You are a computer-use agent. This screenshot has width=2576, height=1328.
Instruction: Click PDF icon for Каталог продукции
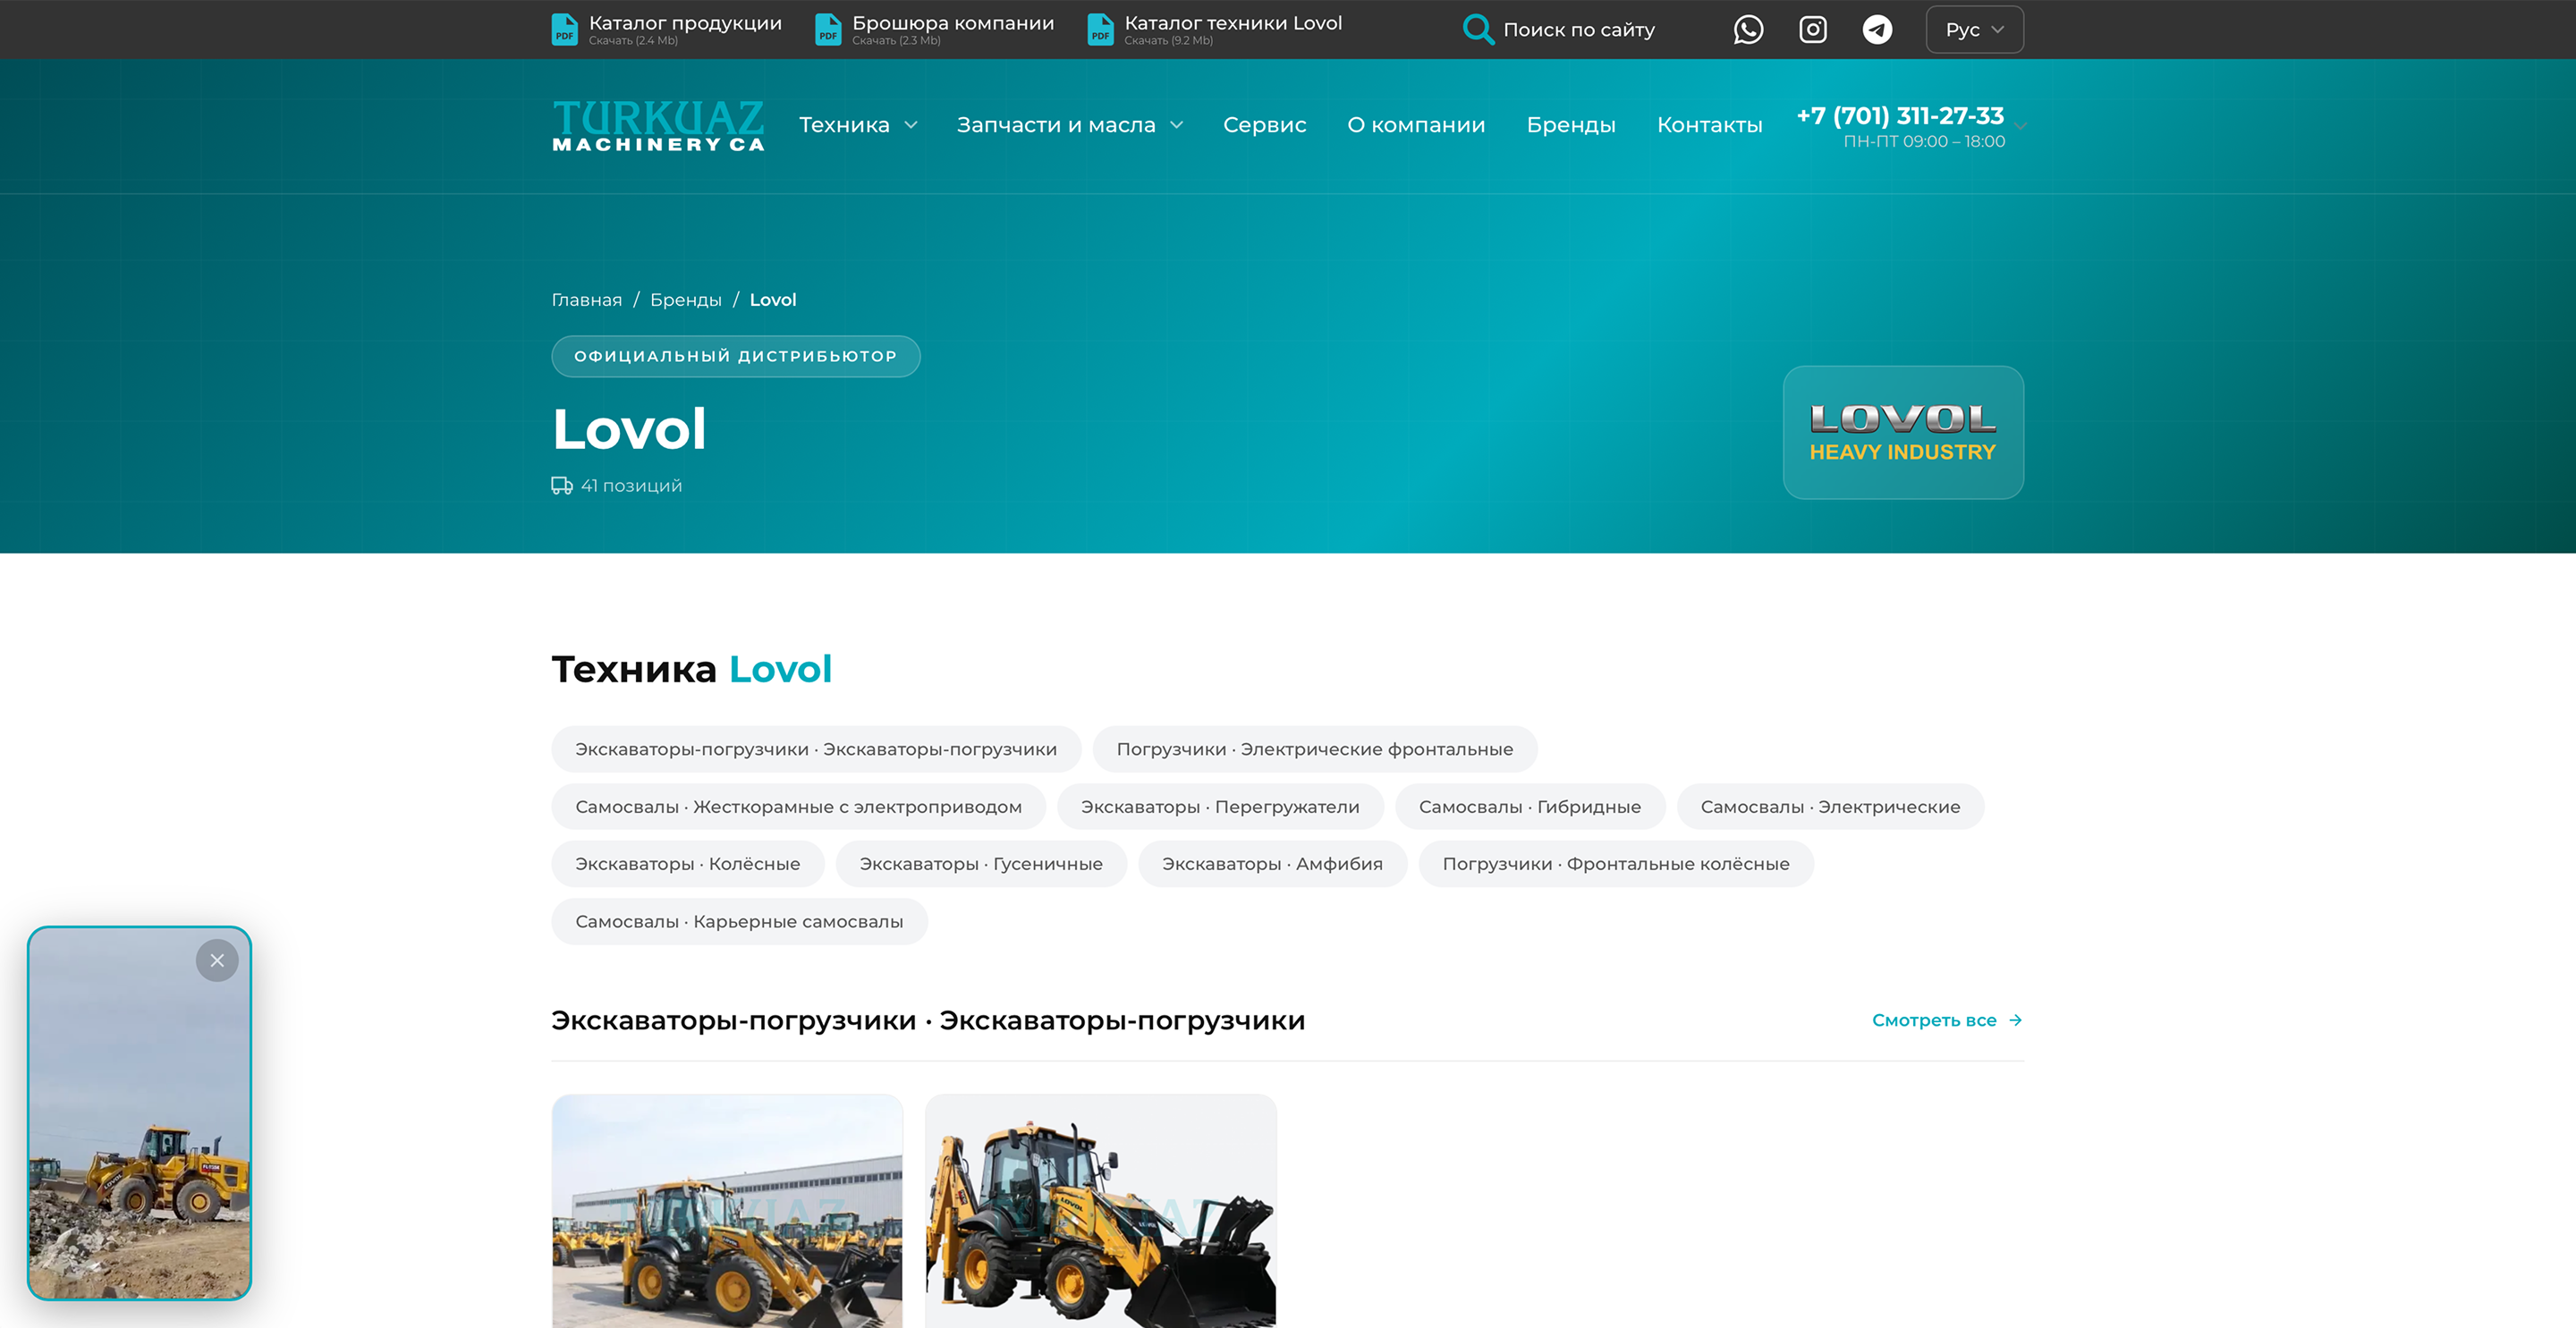coord(565,29)
